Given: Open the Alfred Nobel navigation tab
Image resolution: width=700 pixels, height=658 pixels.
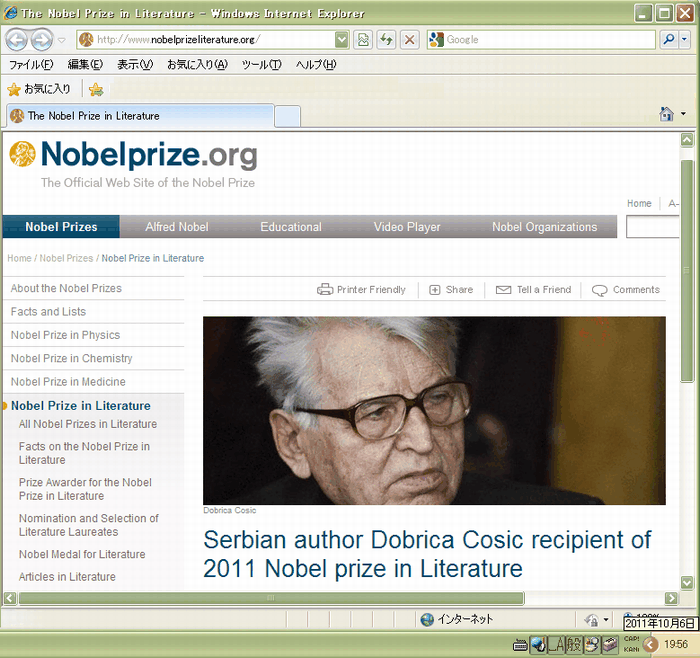Looking at the screenshot, I should (x=177, y=227).
